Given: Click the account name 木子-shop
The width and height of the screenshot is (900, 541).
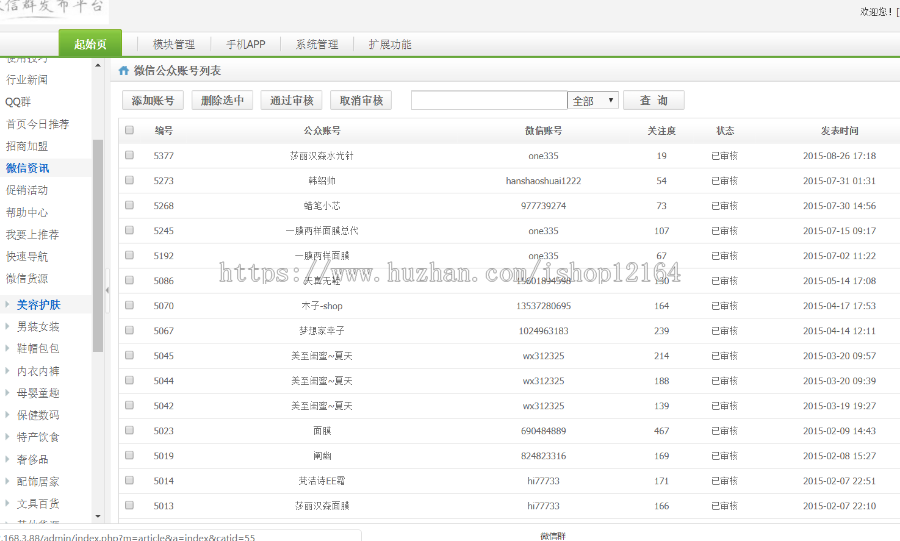Looking at the screenshot, I should (x=322, y=306).
